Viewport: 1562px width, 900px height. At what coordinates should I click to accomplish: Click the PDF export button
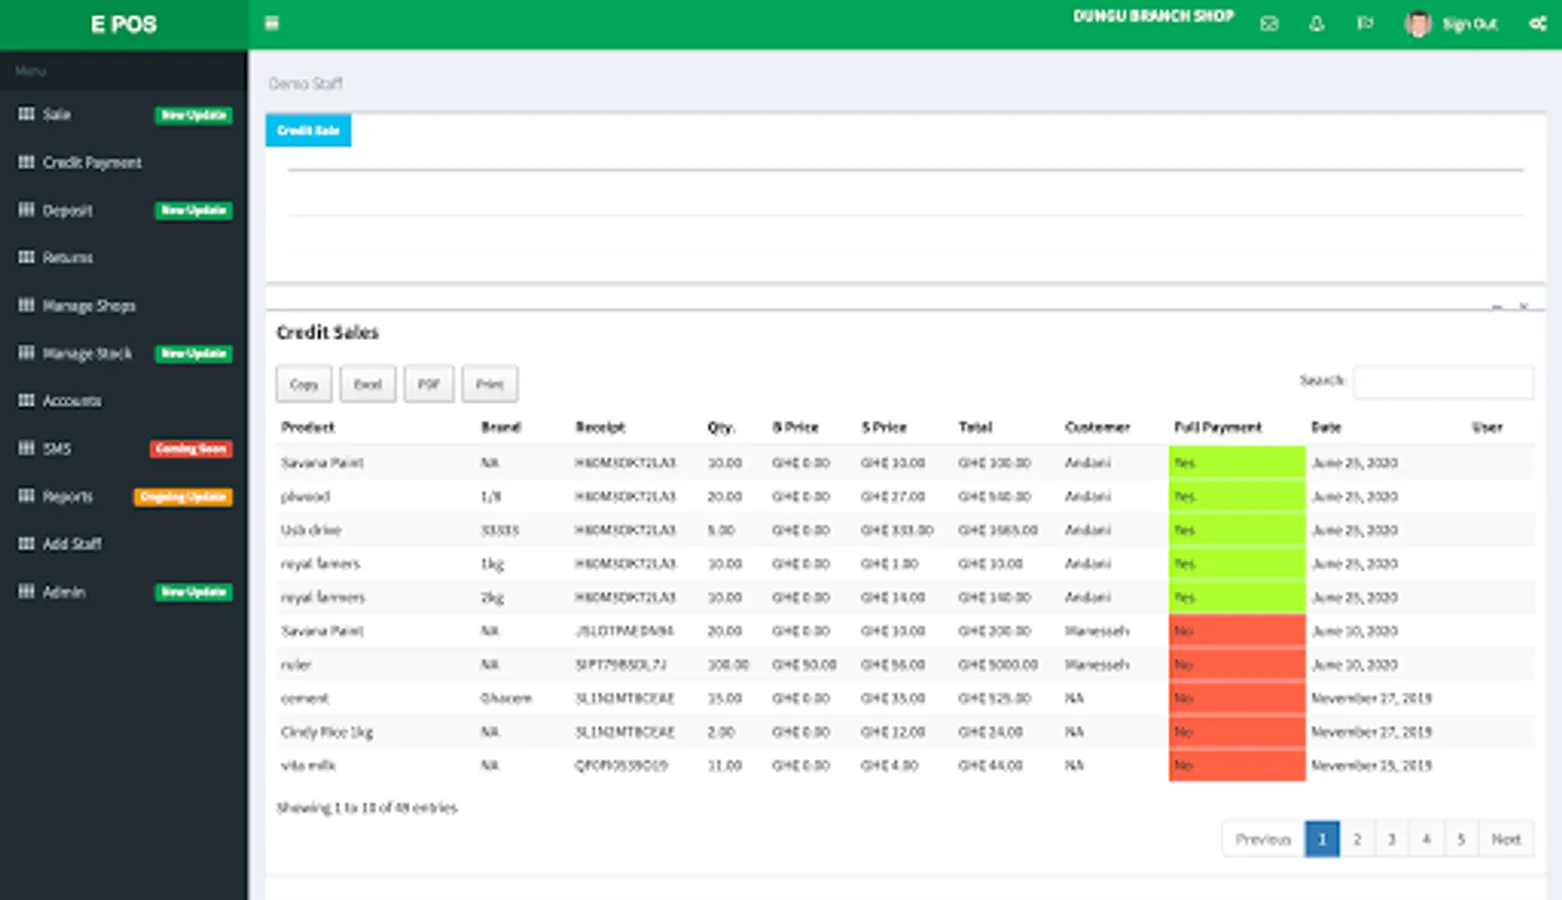(x=428, y=384)
